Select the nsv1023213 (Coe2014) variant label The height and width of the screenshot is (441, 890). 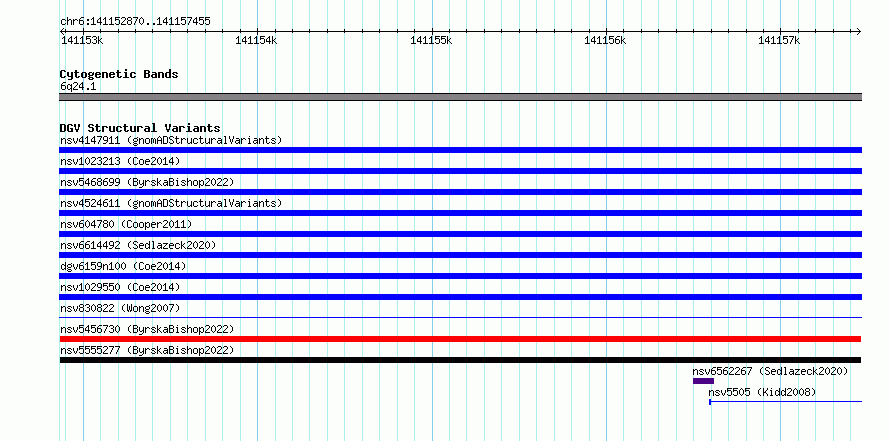(x=120, y=161)
